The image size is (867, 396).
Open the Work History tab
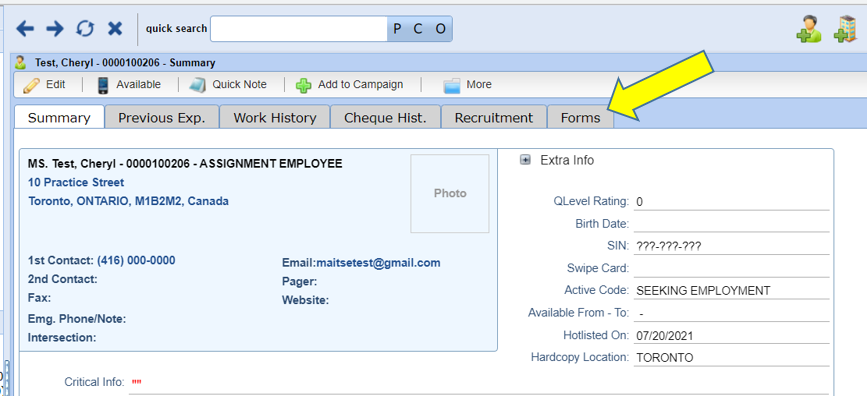pyautogui.click(x=275, y=117)
